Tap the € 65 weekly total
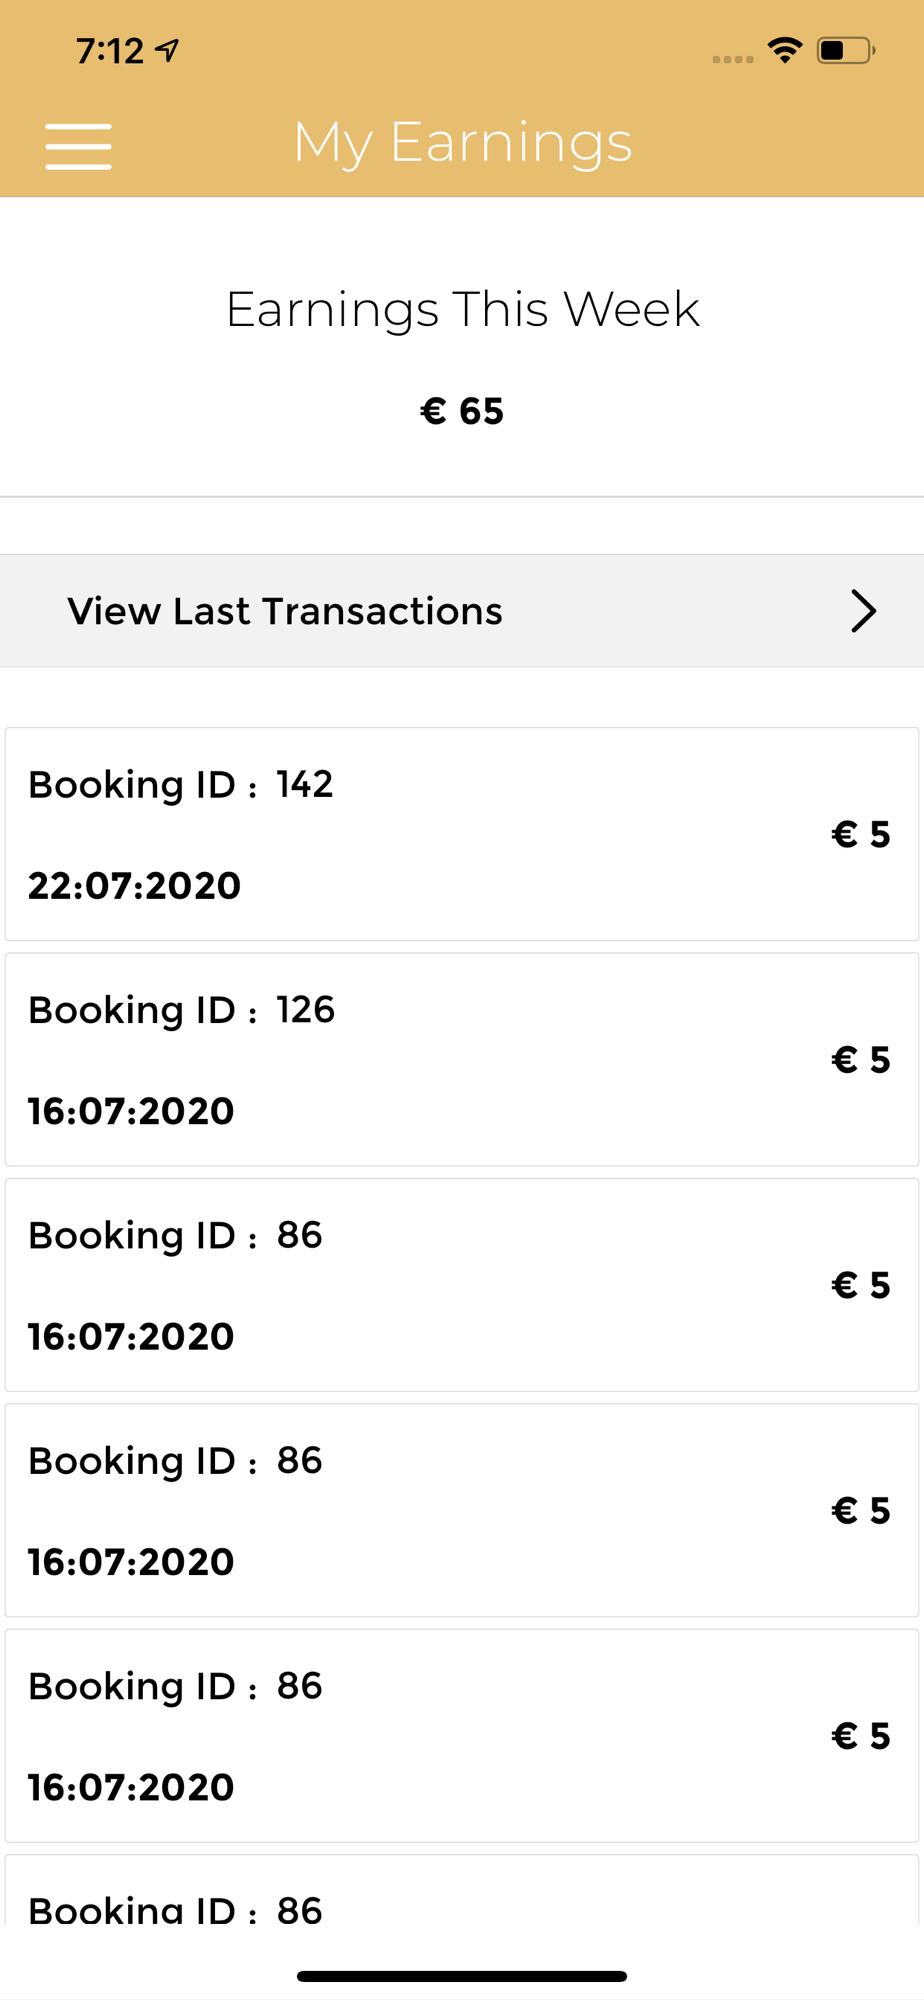The width and height of the screenshot is (924, 2000). tap(462, 411)
